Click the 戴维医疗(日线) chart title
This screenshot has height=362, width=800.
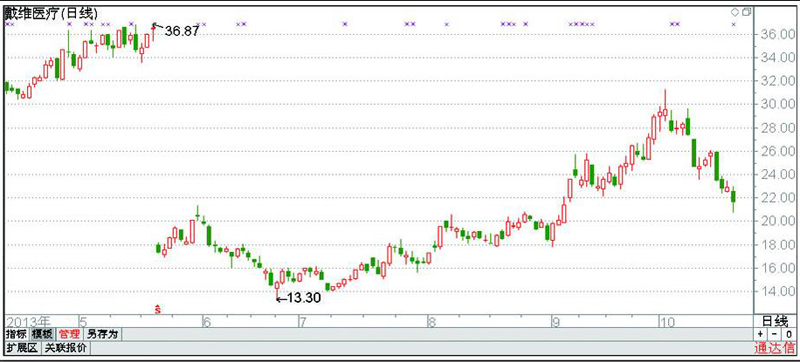coord(51,14)
